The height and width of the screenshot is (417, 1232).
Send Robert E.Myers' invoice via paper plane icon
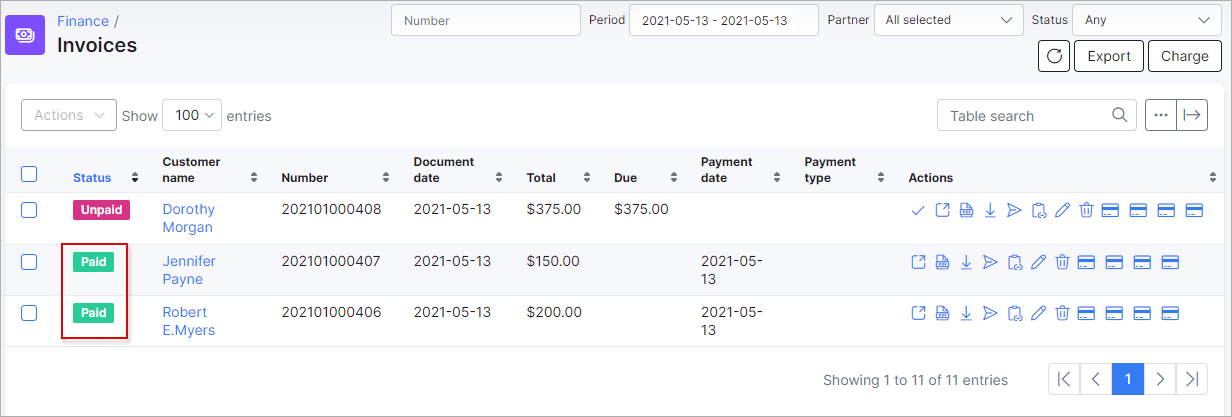click(x=990, y=313)
